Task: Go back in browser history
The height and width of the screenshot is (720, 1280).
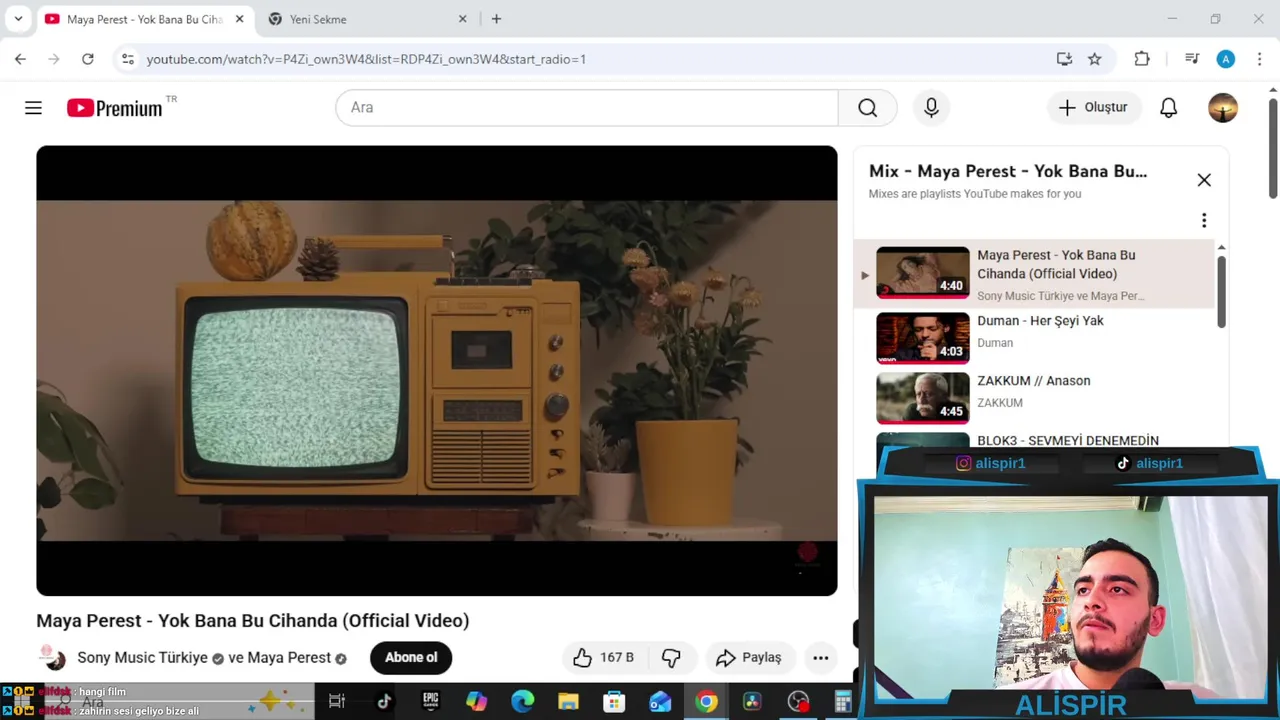Action: [20, 59]
